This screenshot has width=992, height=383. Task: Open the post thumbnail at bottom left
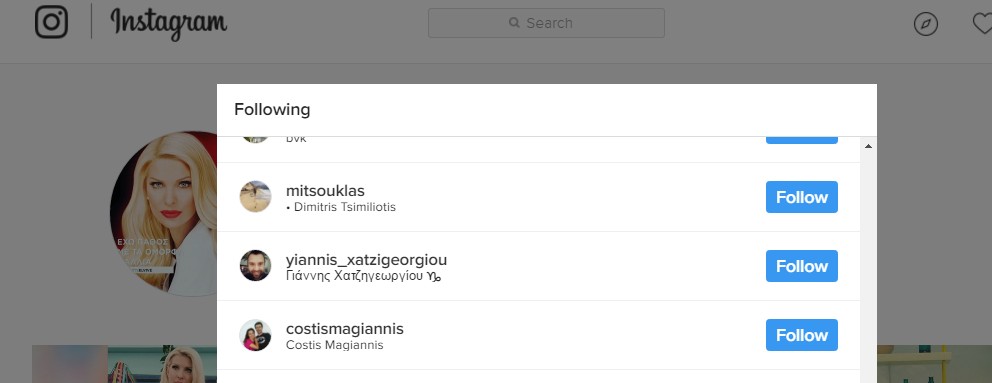click(125, 364)
